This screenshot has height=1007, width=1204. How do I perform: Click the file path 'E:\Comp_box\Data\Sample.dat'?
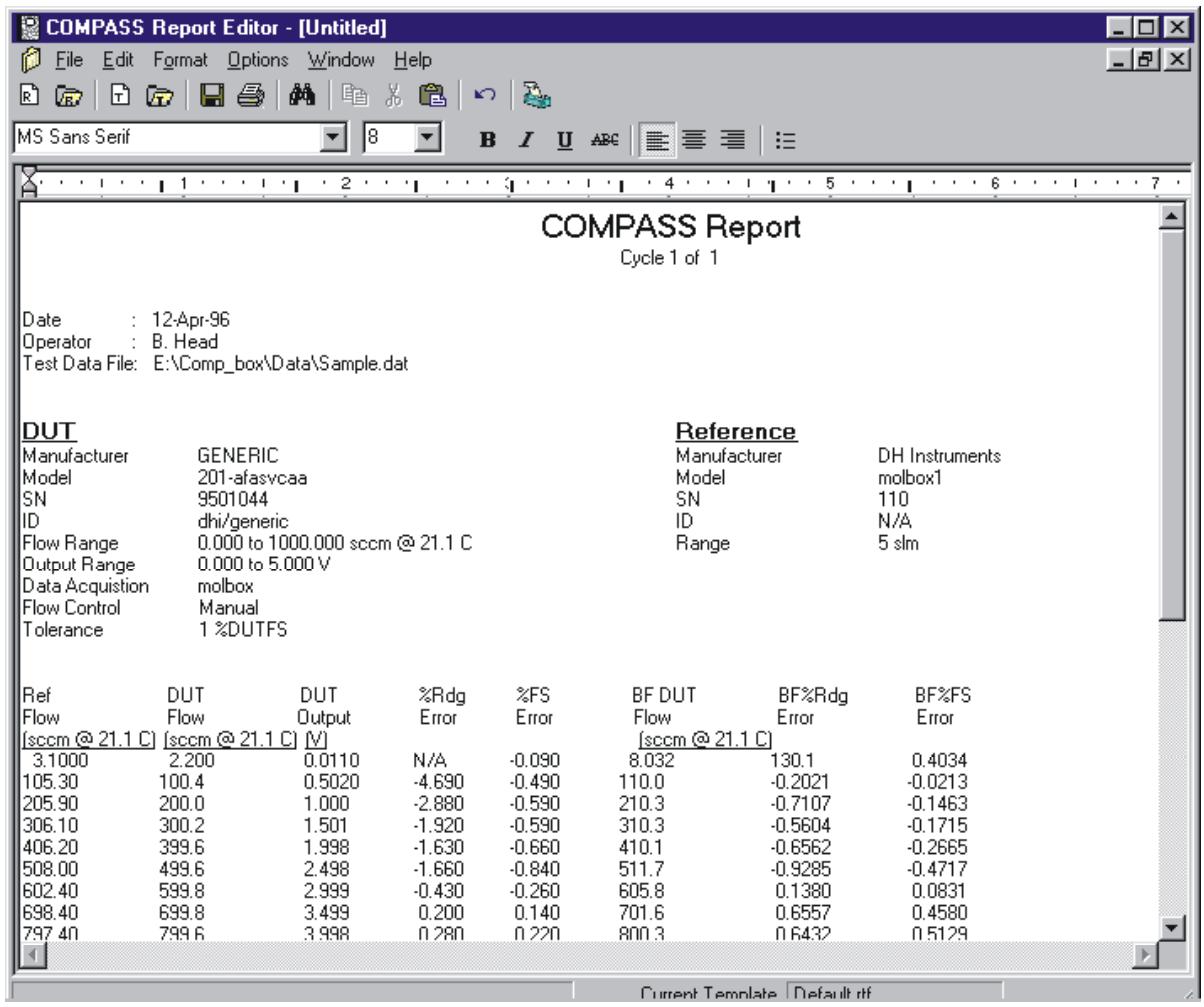point(281,362)
